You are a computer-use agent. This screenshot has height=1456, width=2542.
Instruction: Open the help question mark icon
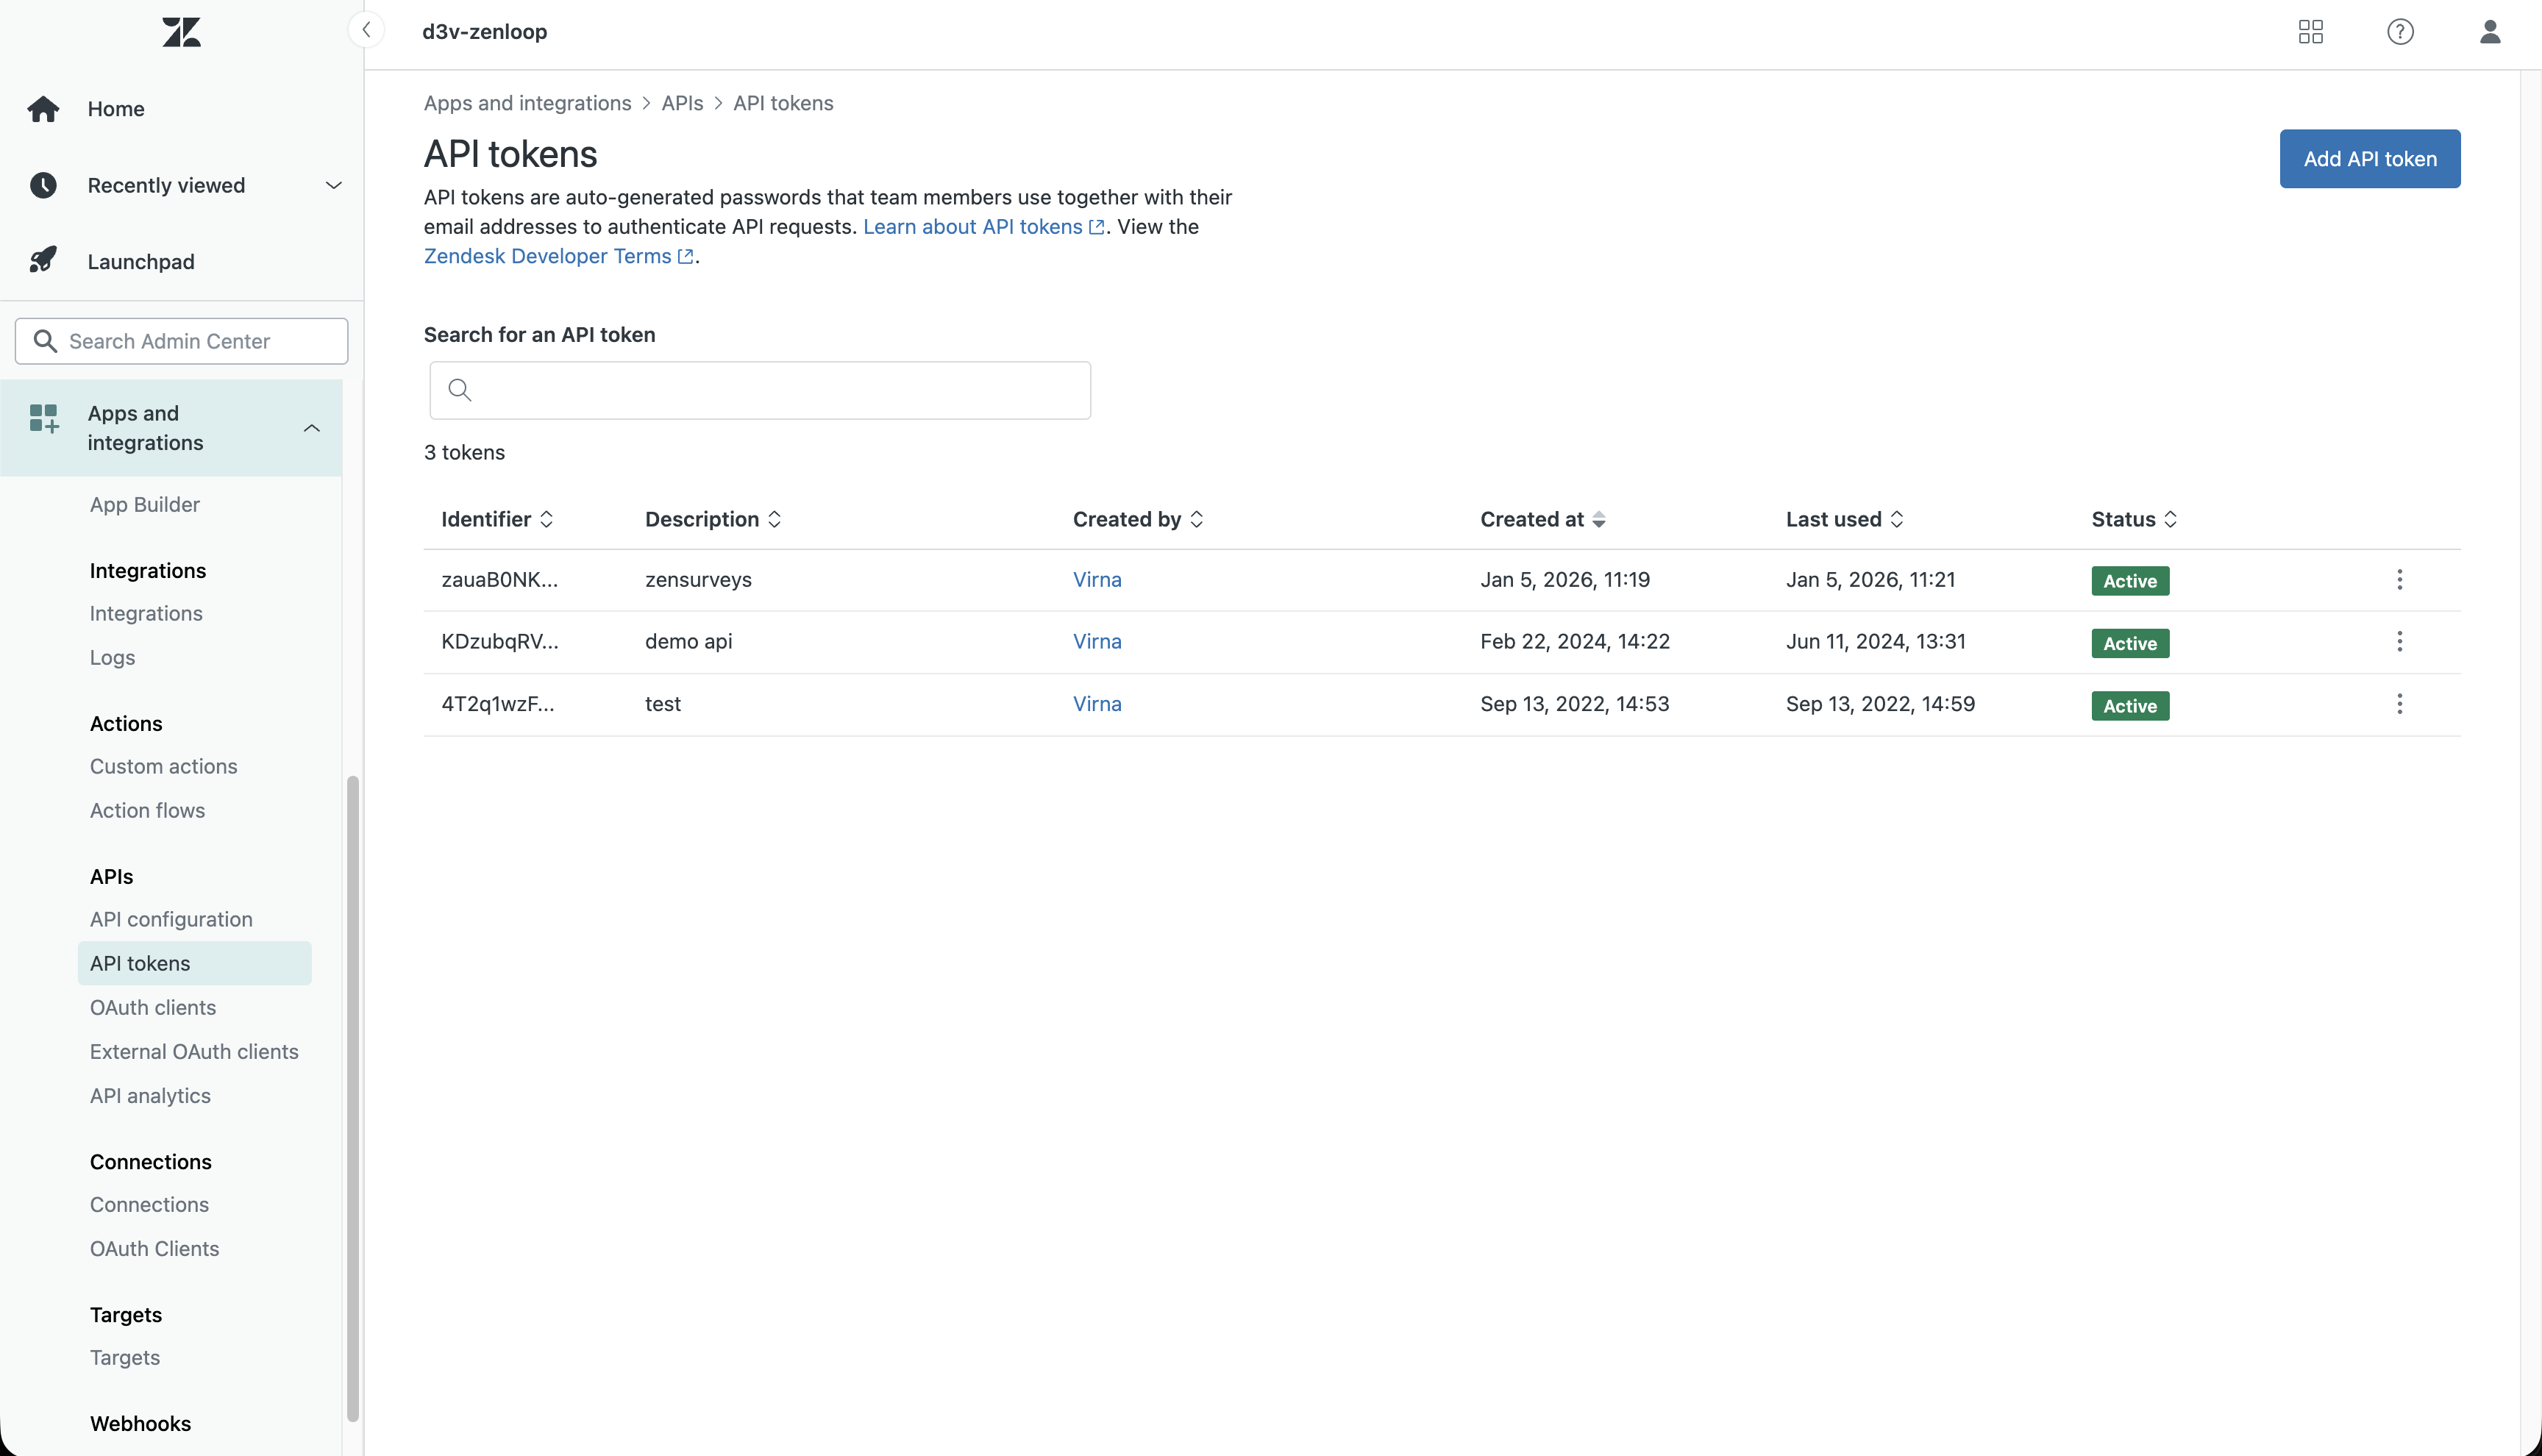[x=2400, y=32]
